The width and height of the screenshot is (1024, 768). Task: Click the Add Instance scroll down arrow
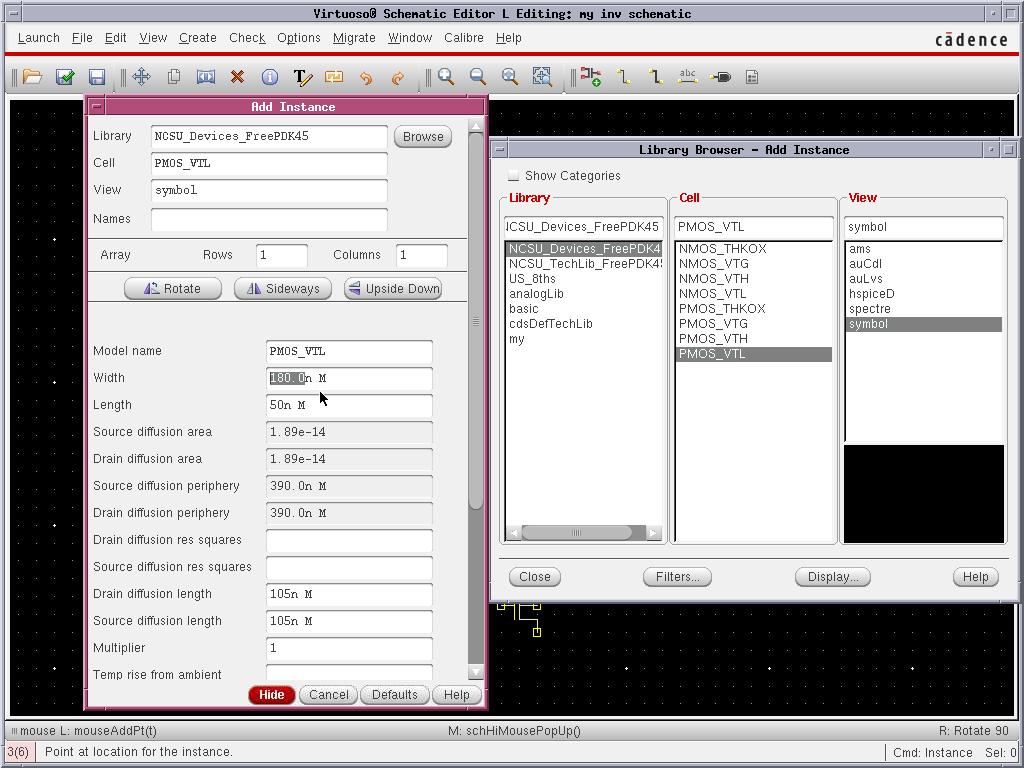click(476, 671)
